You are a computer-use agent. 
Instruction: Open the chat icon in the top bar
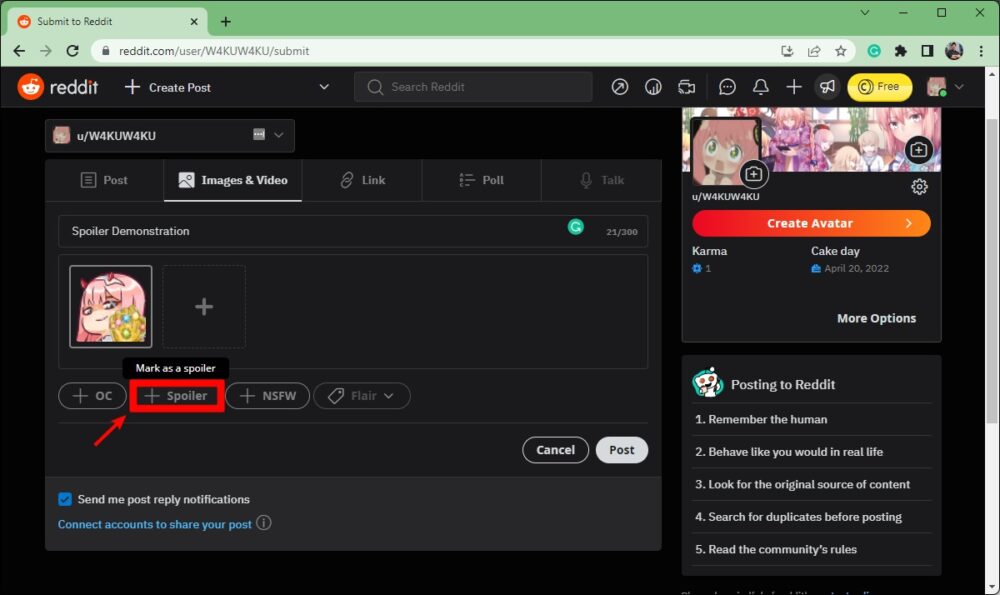tap(727, 87)
